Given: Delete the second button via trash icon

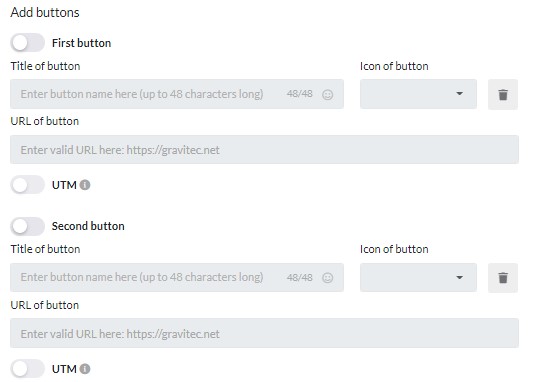Looking at the screenshot, I should point(503,278).
